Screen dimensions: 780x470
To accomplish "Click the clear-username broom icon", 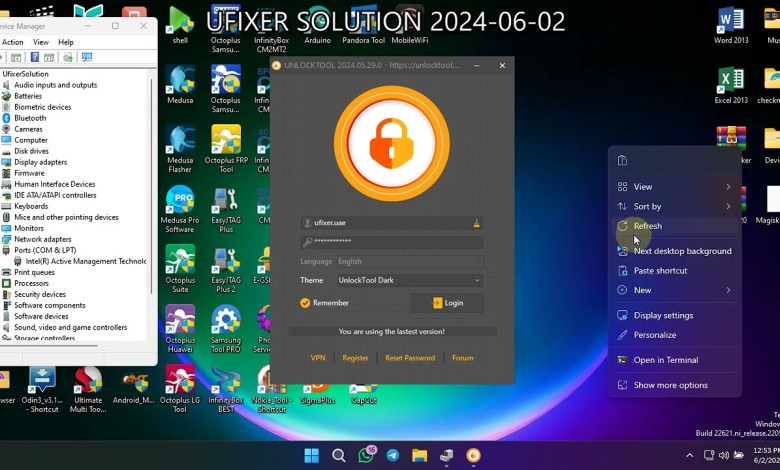I will tap(477, 223).
